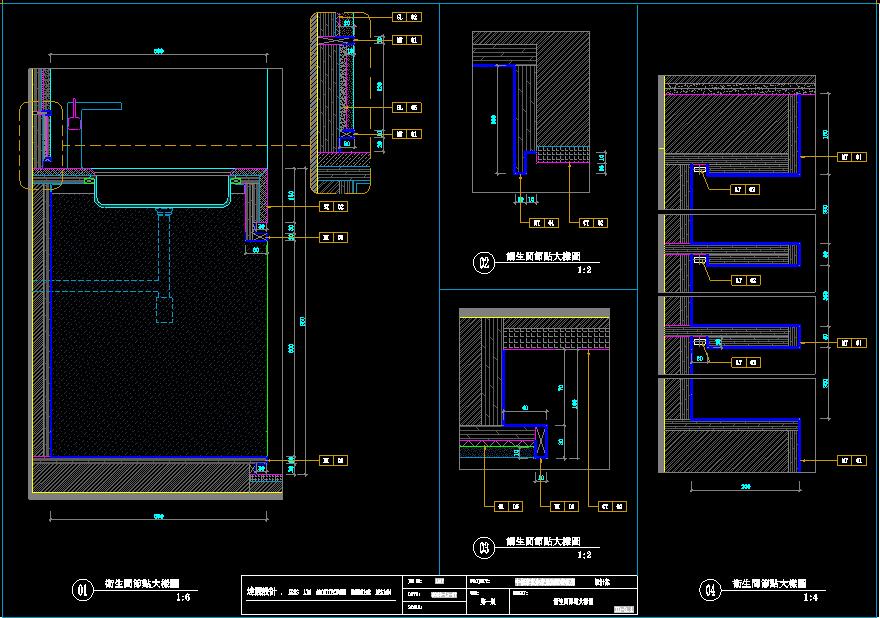Click the detail number bubble 02
Viewport: 880px width, 618px height.
click(484, 263)
